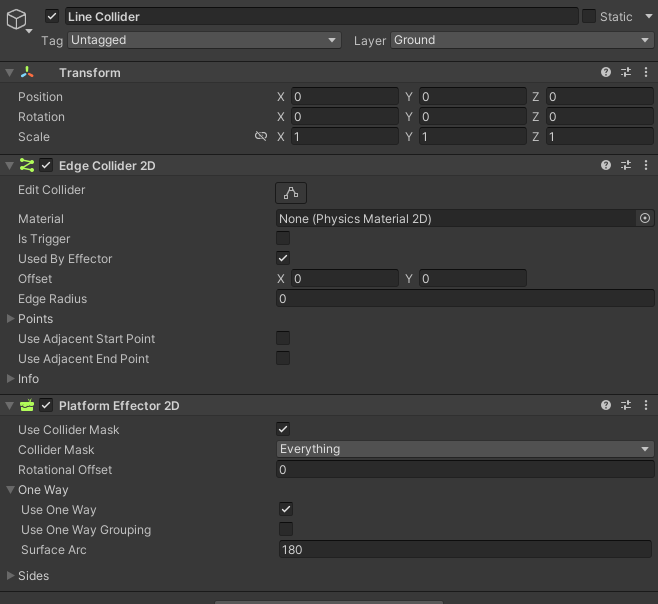Click the GameObject cube icon
This screenshot has height=604, width=658.
(x=19, y=21)
